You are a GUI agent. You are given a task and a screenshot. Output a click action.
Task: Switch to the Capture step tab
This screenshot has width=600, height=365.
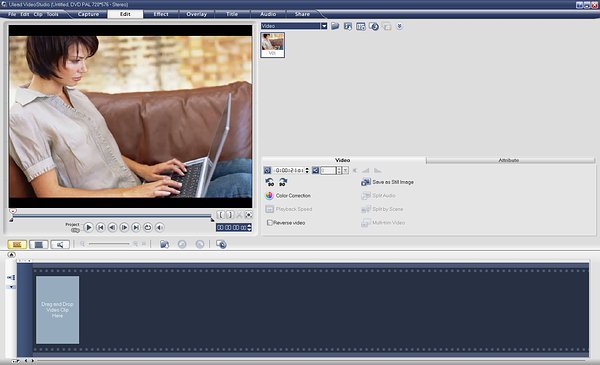pos(88,14)
